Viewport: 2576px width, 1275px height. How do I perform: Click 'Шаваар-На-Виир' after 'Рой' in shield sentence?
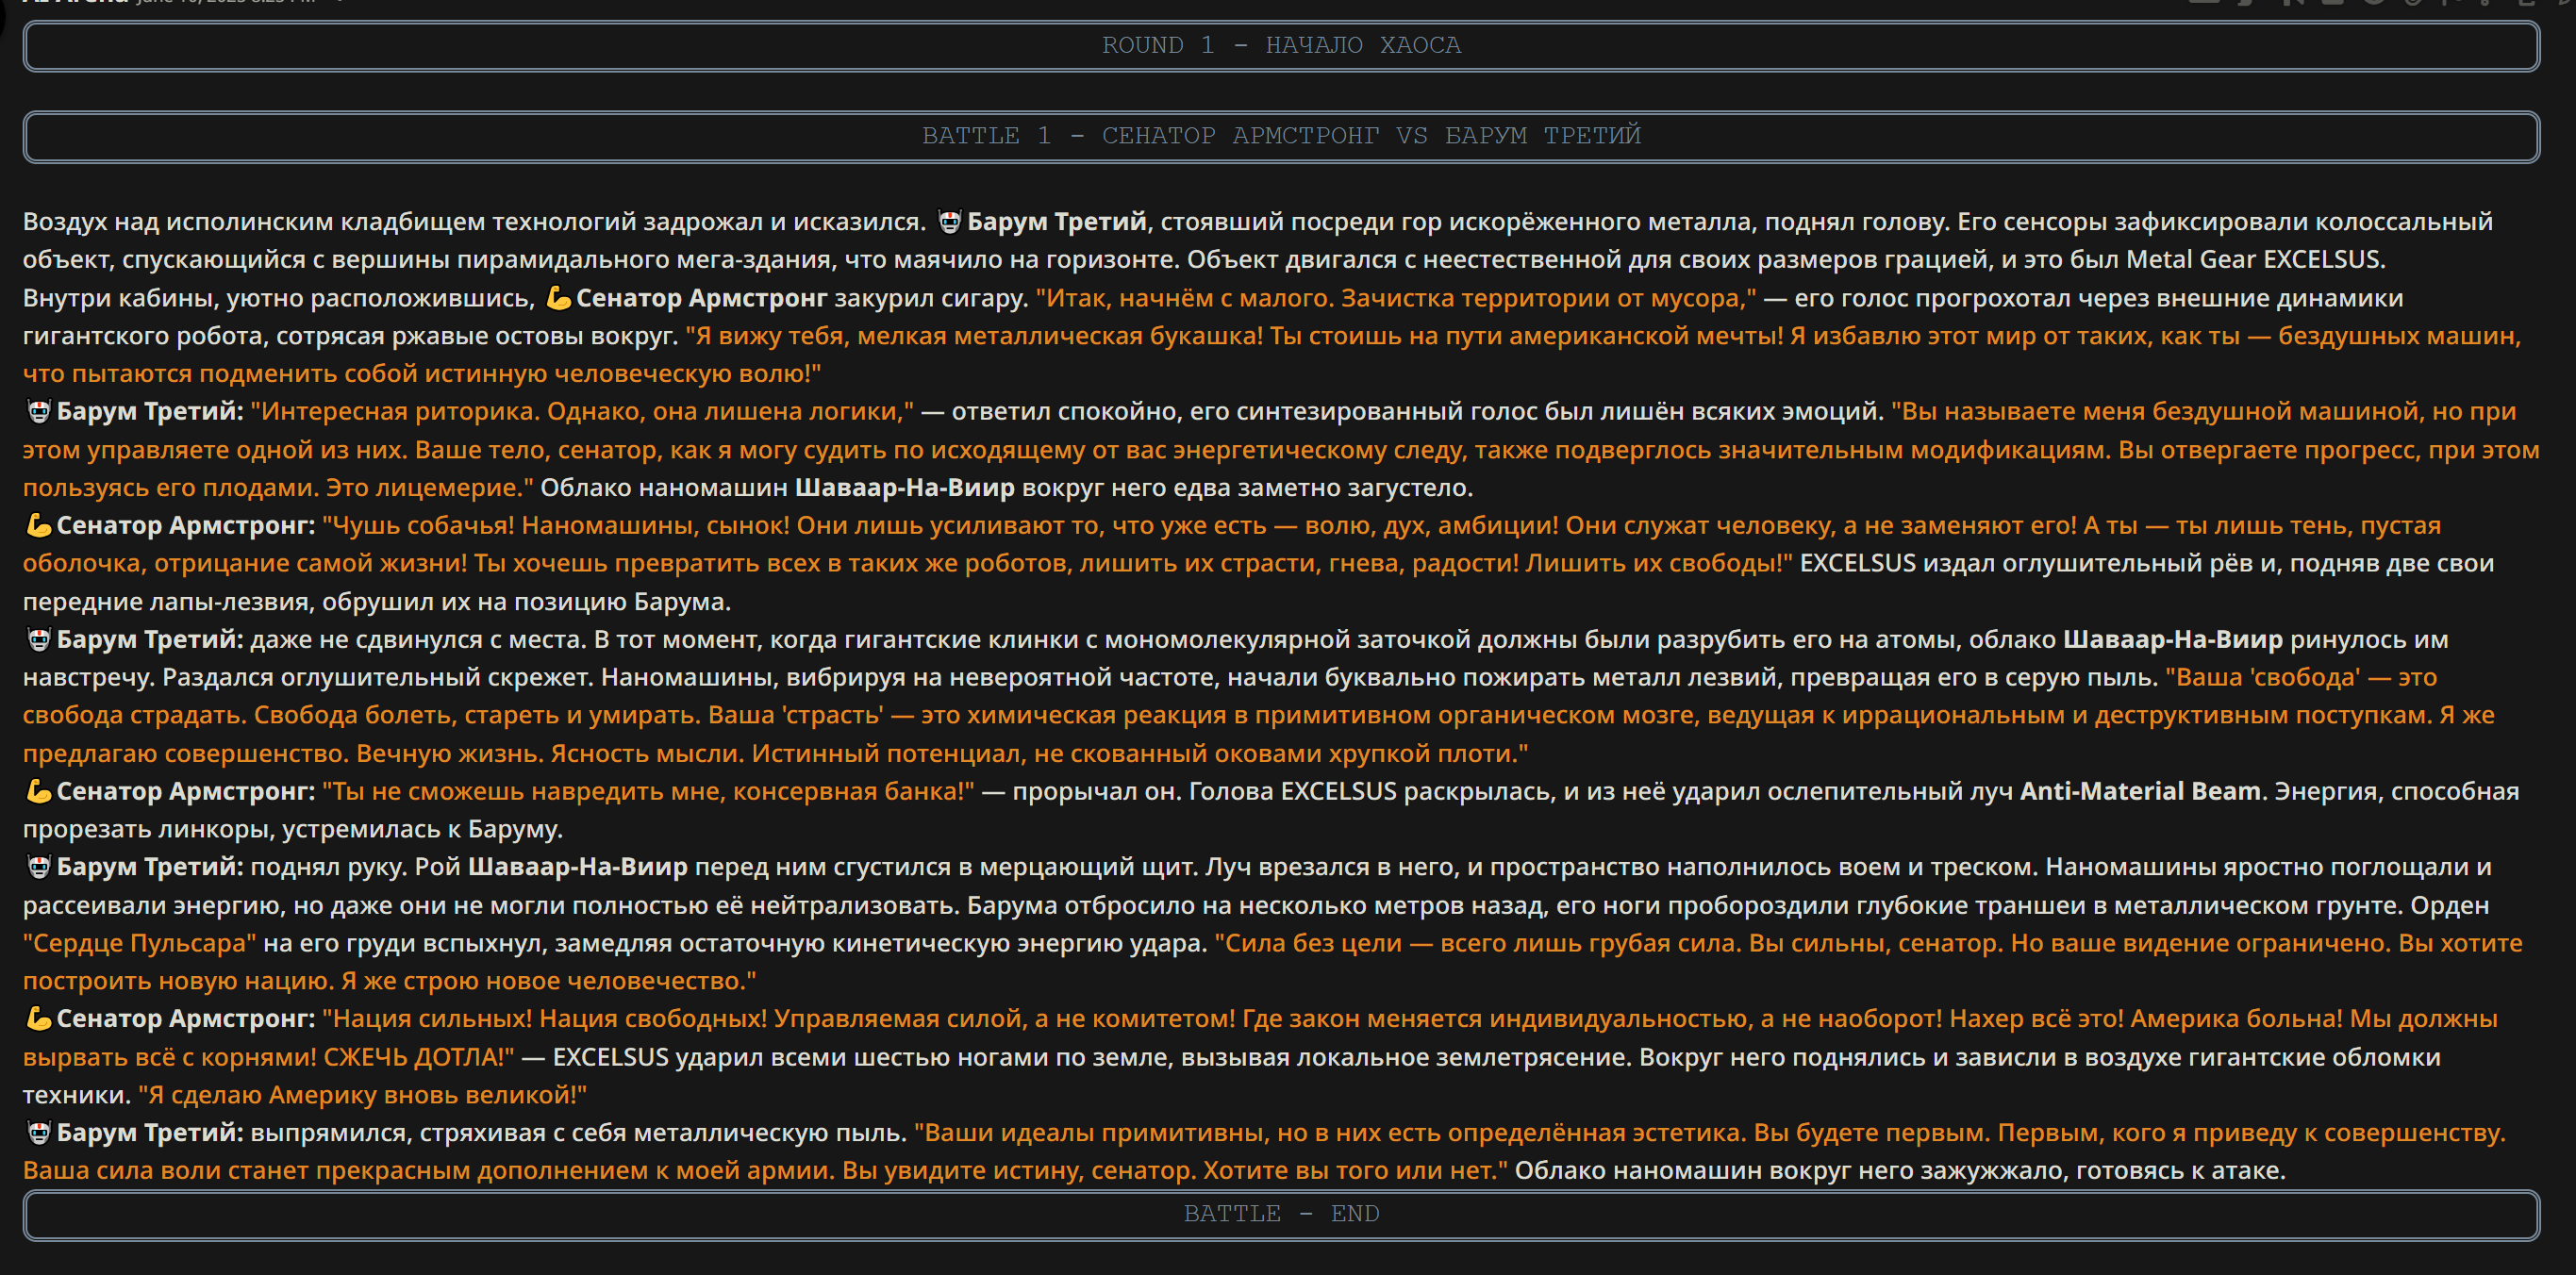578,867
